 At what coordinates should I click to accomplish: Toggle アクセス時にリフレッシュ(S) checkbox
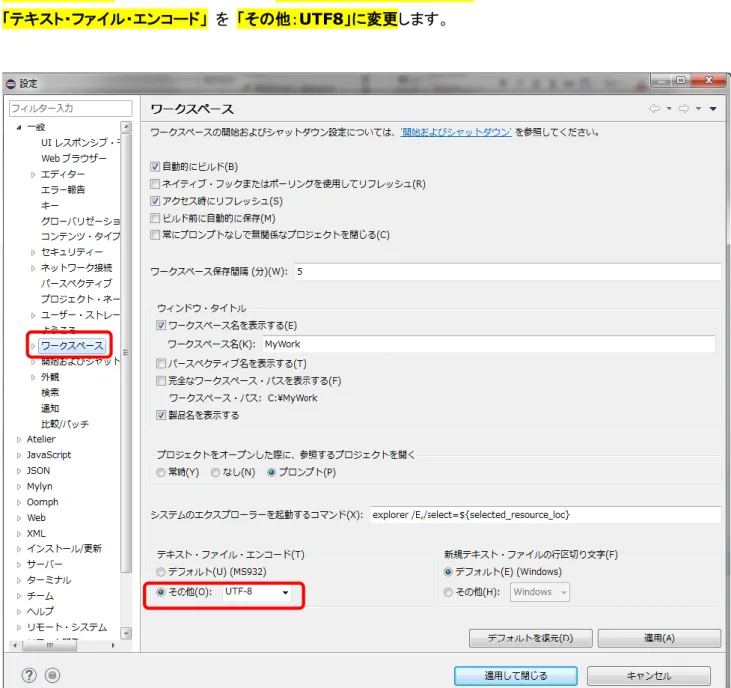(155, 201)
